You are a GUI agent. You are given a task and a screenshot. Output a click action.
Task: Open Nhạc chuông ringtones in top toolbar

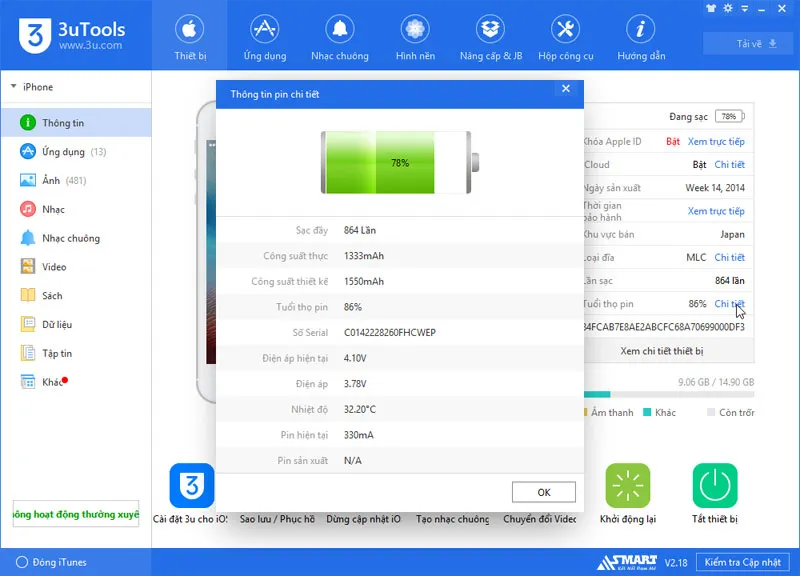click(340, 37)
